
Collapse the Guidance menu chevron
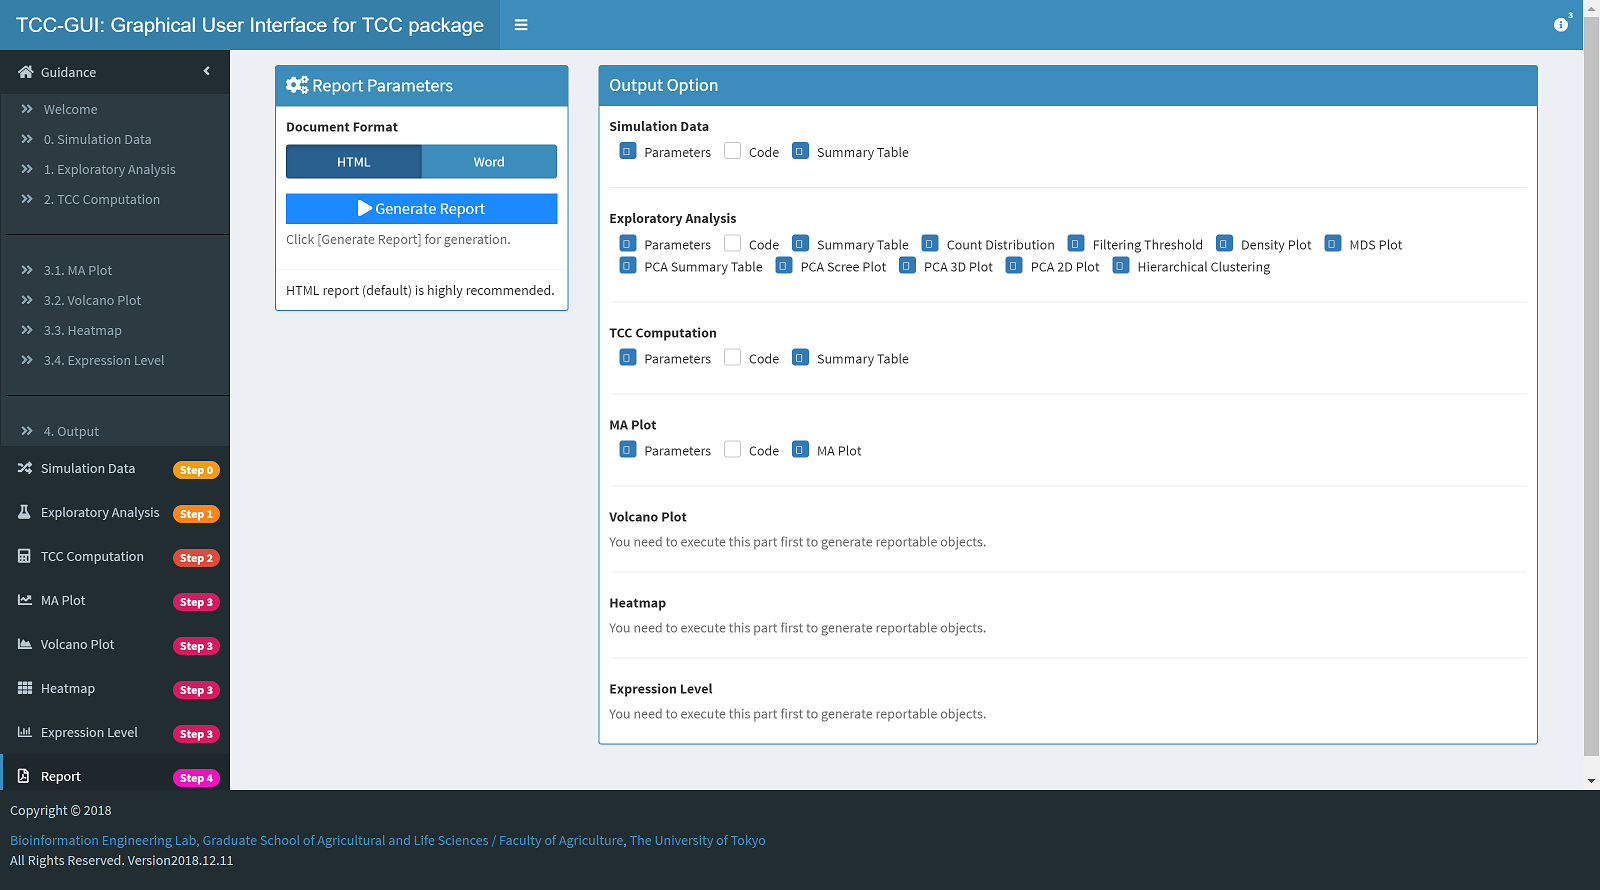[207, 71]
